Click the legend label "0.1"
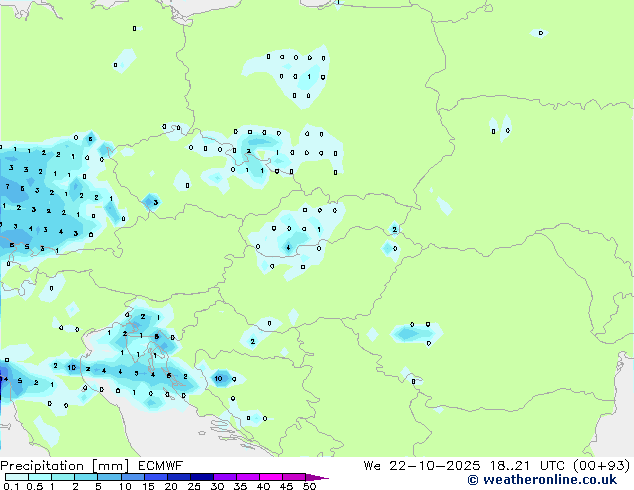Screen dimensions: 634x490 (11, 486)
